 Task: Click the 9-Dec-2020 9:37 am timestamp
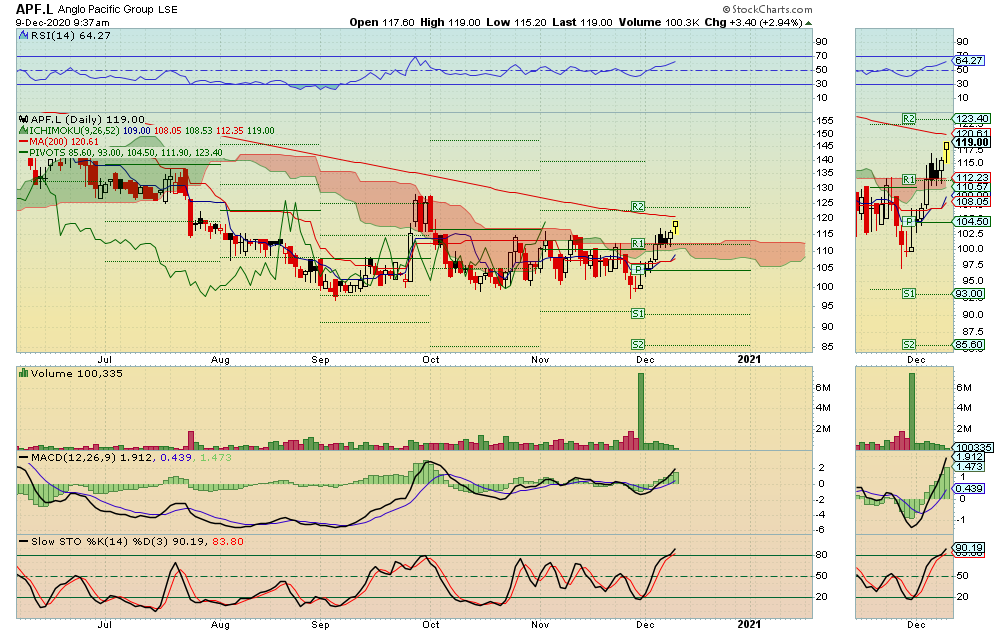[62, 22]
